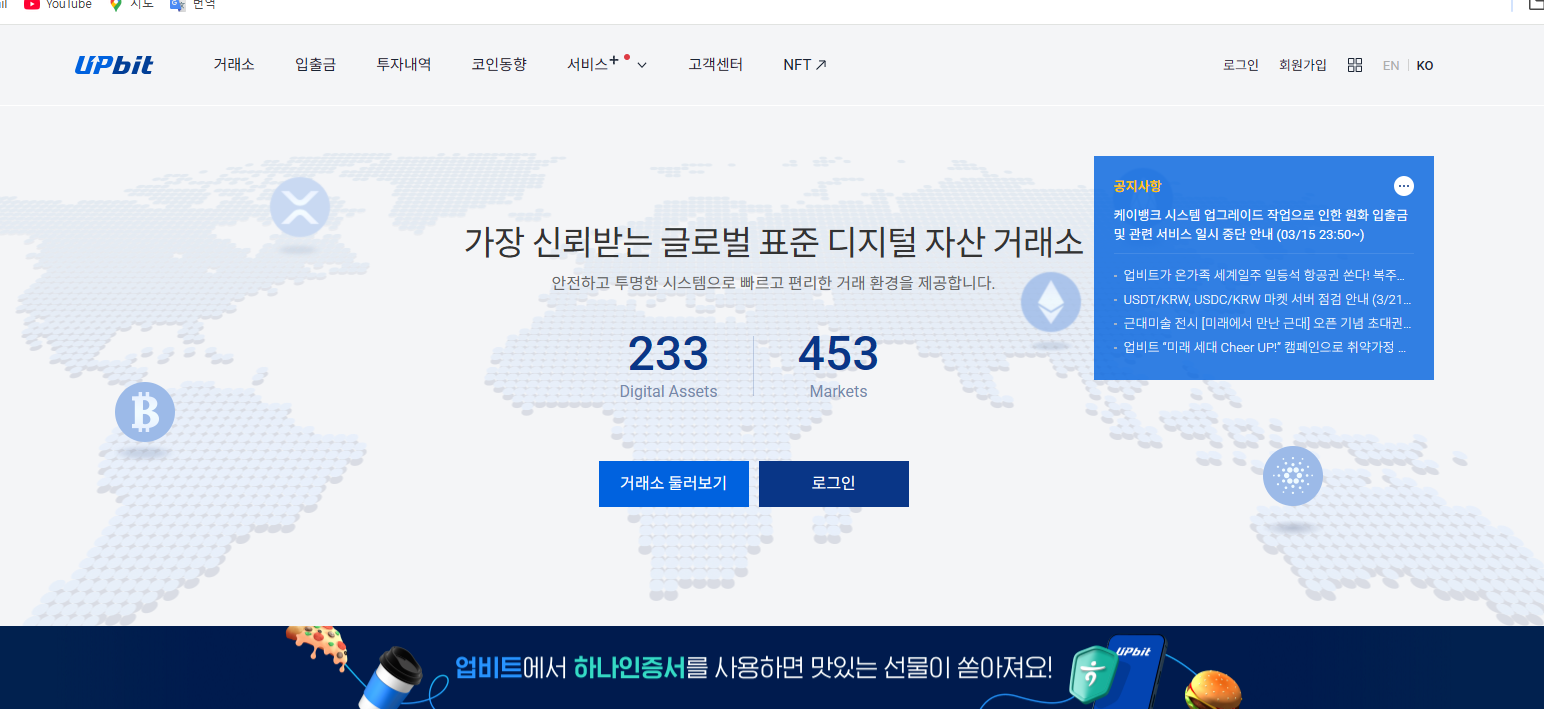Click the main headline 가장 신뢰받는 글로벌
The height and width of the screenshot is (709, 1544).
coord(773,242)
